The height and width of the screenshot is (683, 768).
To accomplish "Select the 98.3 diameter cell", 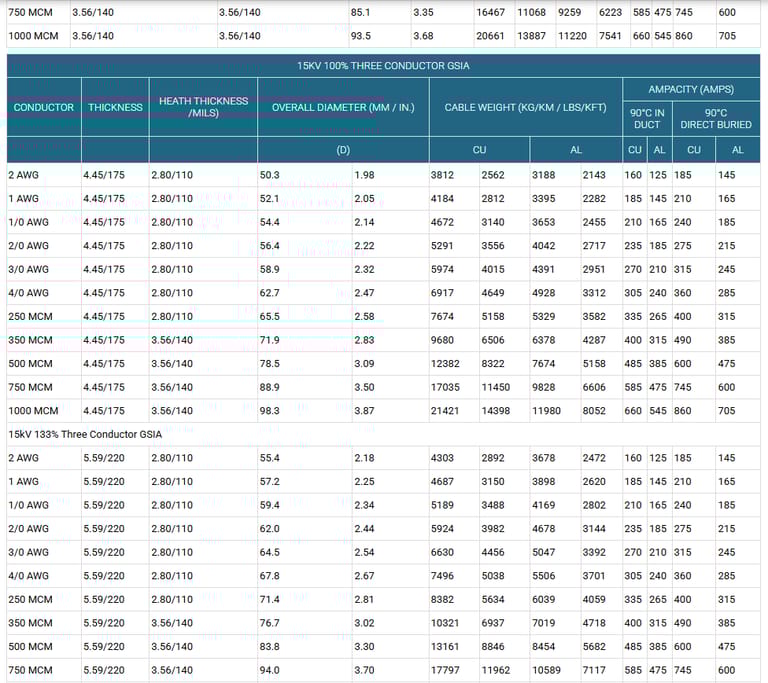I will pos(270,411).
